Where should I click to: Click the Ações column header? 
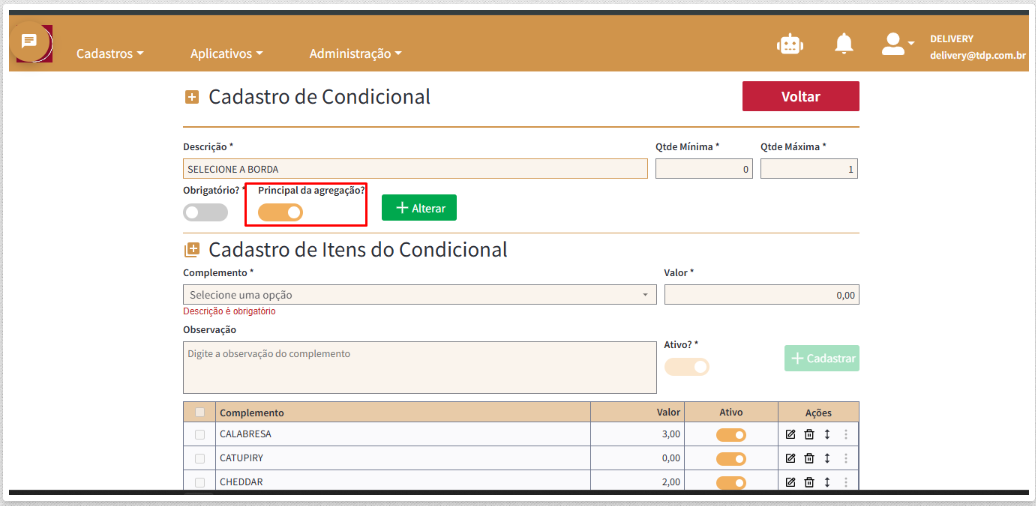click(x=818, y=412)
